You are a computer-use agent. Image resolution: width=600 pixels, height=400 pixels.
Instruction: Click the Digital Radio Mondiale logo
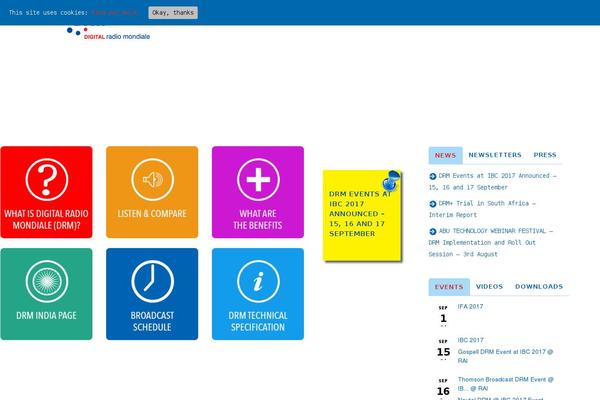tap(109, 32)
